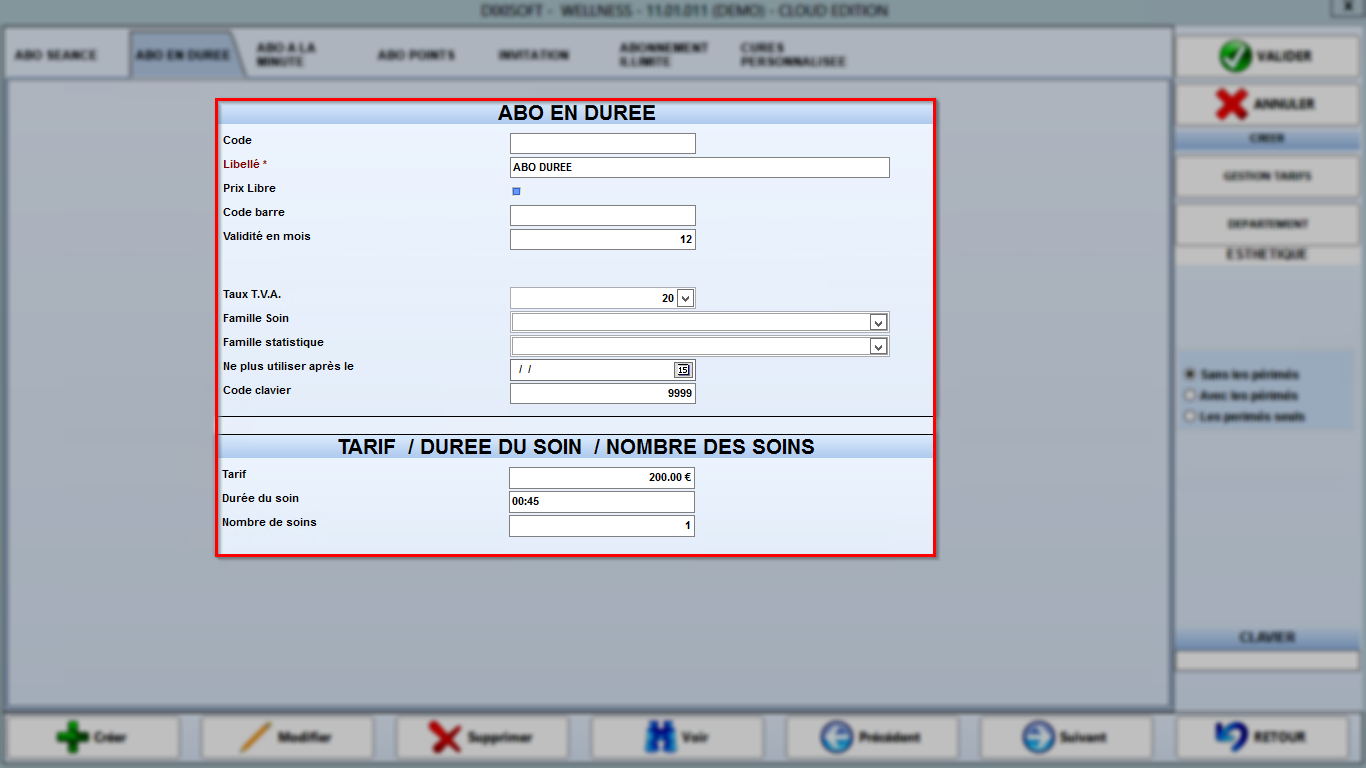
Task: Toggle the Prix Libre checkbox
Action: tap(517, 191)
